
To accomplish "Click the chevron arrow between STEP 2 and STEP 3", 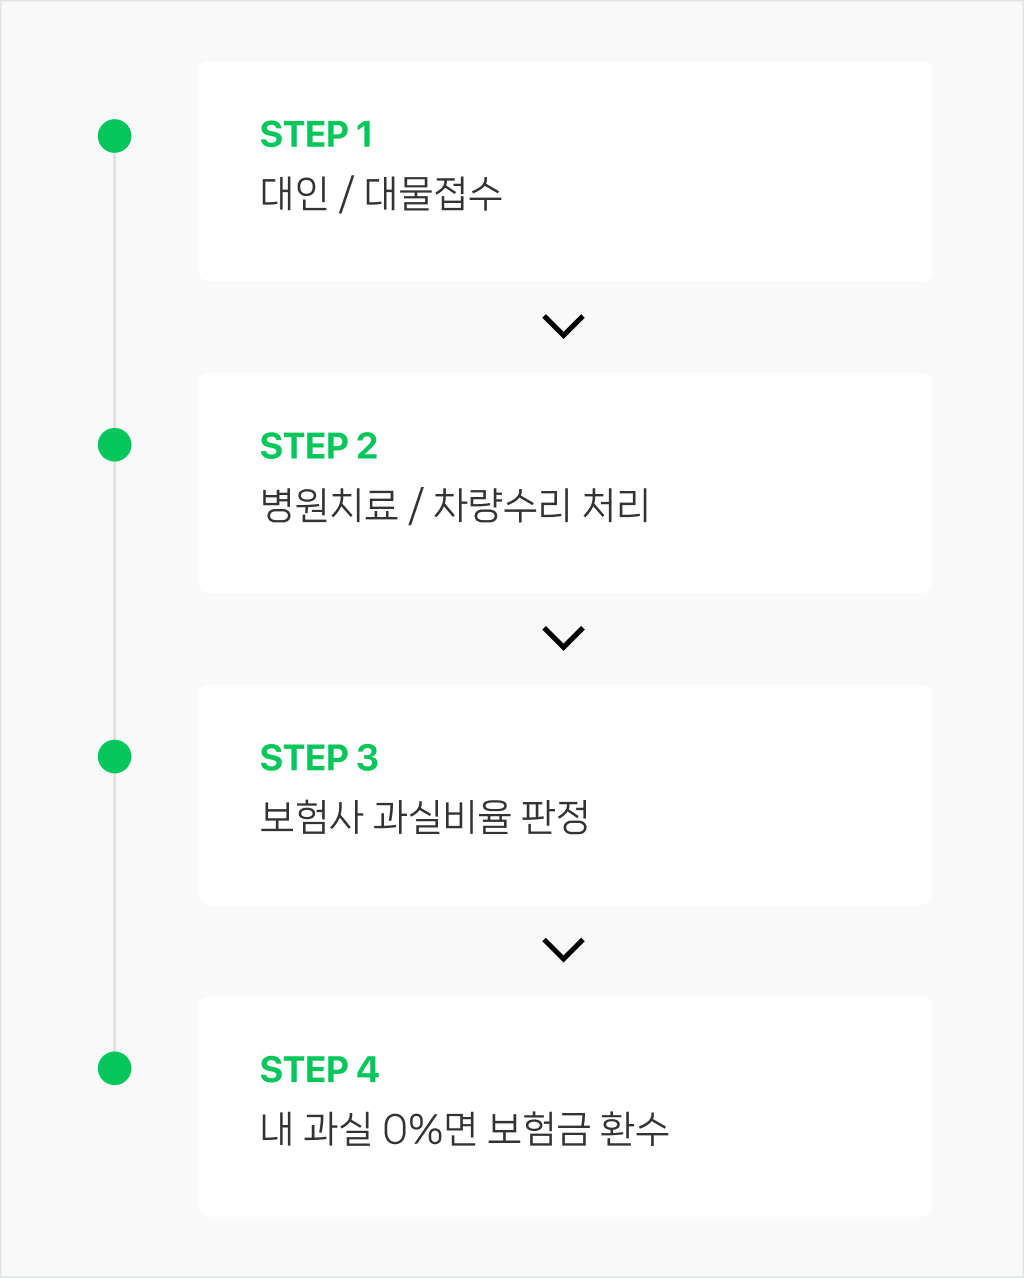I will [563, 638].
